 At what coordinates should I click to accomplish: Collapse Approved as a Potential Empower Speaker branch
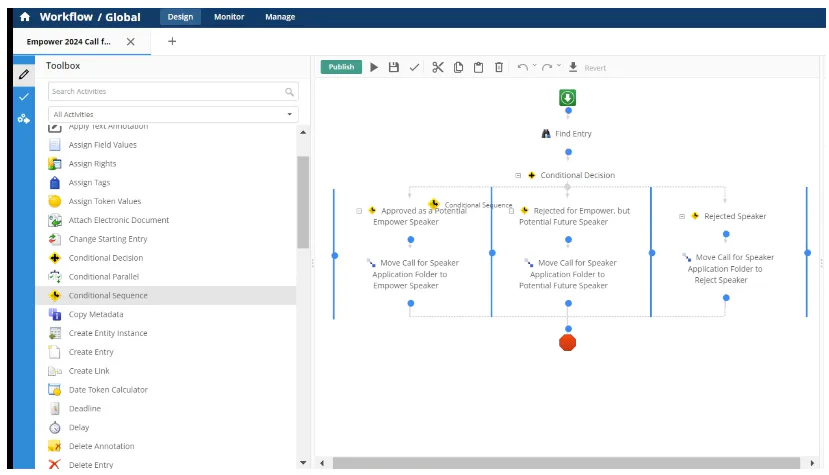pyautogui.click(x=359, y=211)
